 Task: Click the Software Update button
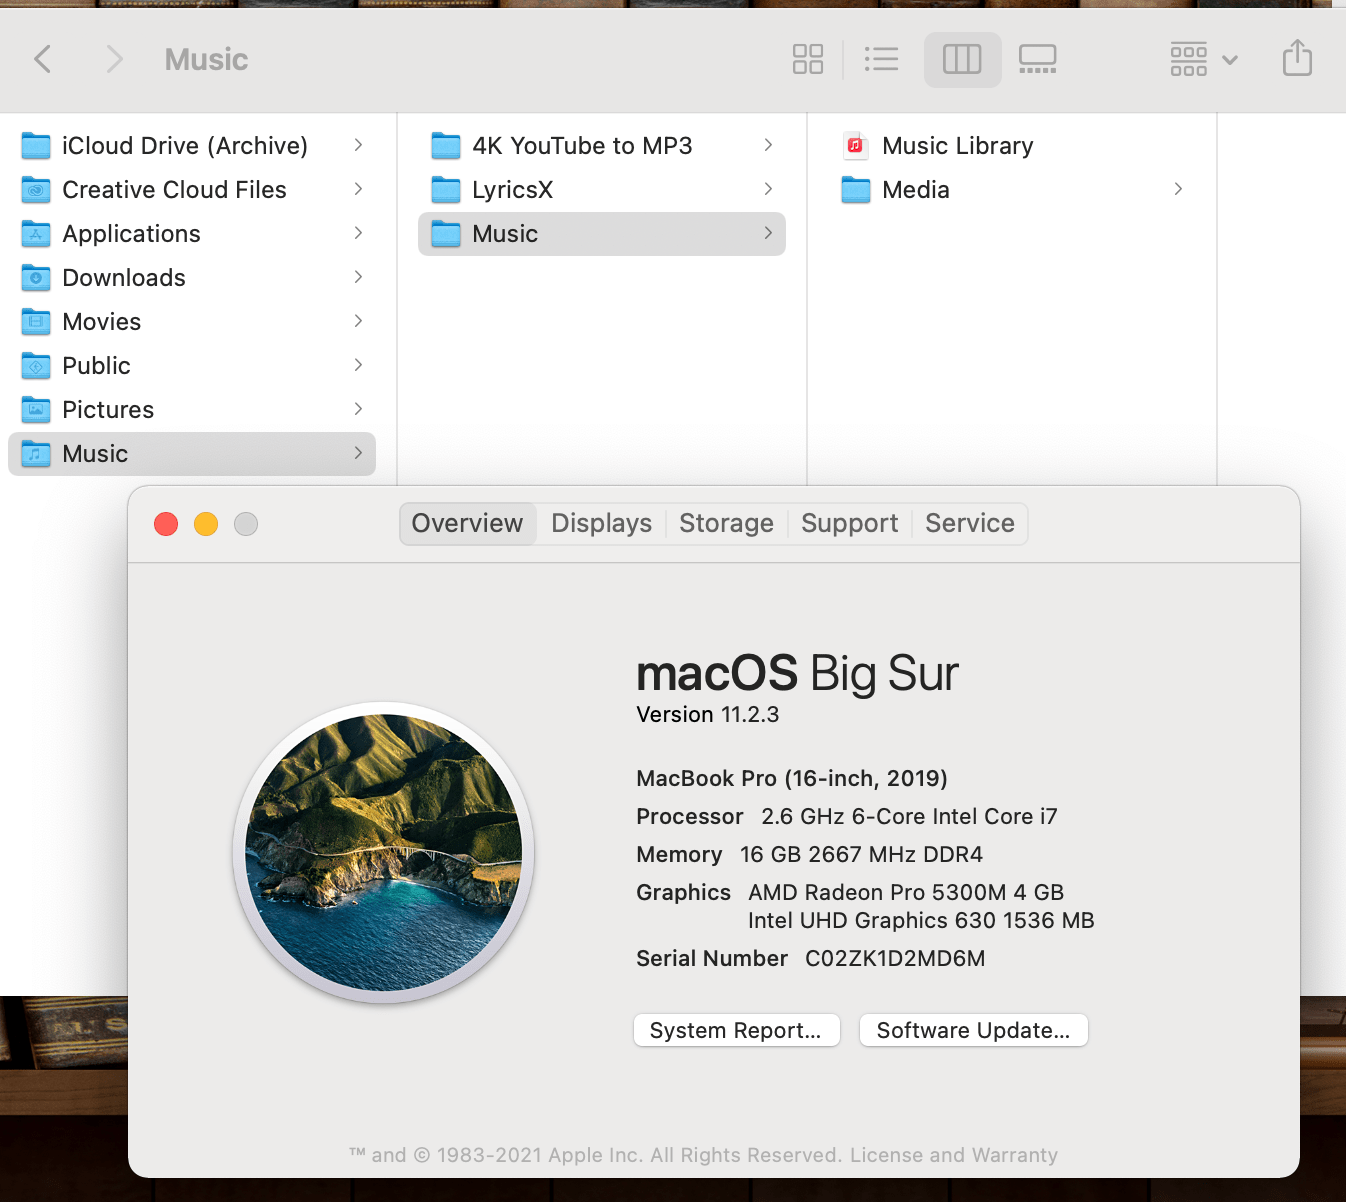click(x=973, y=1030)
